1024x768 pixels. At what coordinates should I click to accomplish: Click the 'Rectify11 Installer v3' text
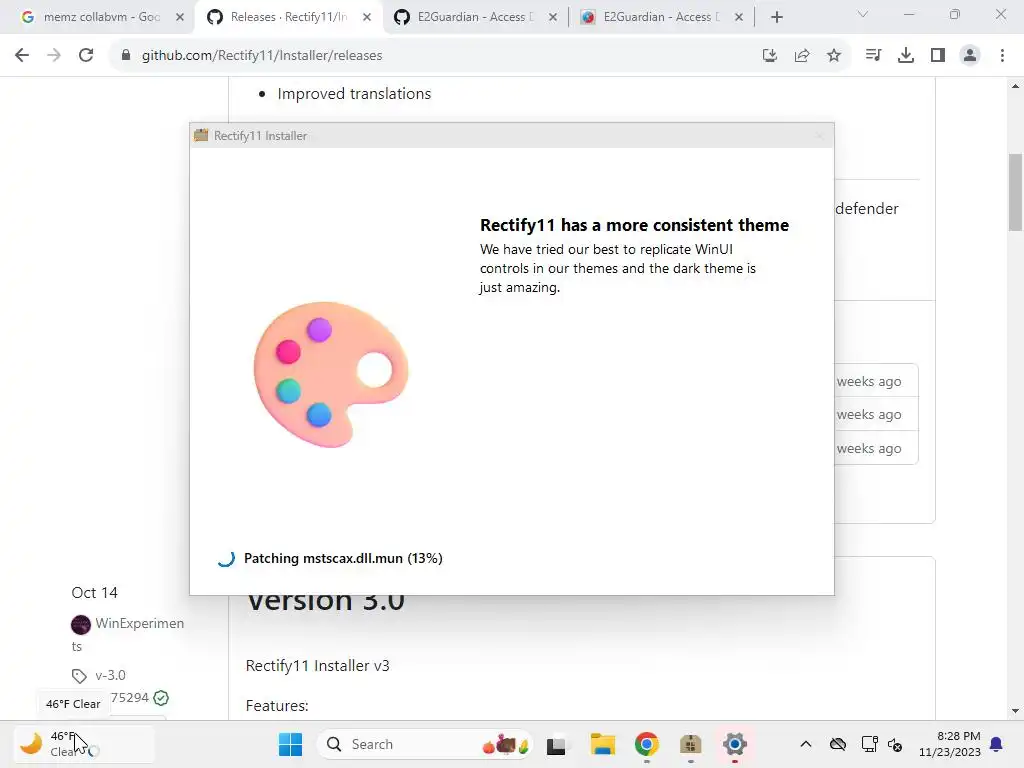317,665
